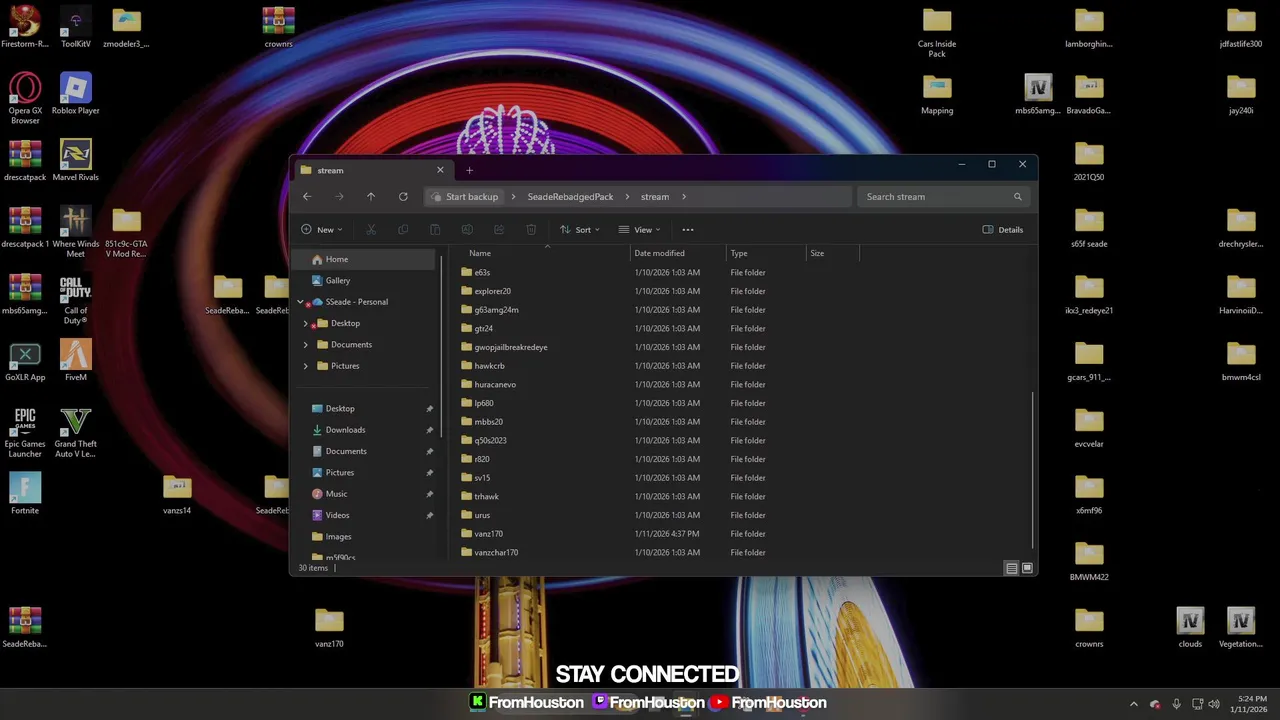Click the file list vertical scrollbar
This screenshot has height=720, width=1280.
[x=1032, y=469]
